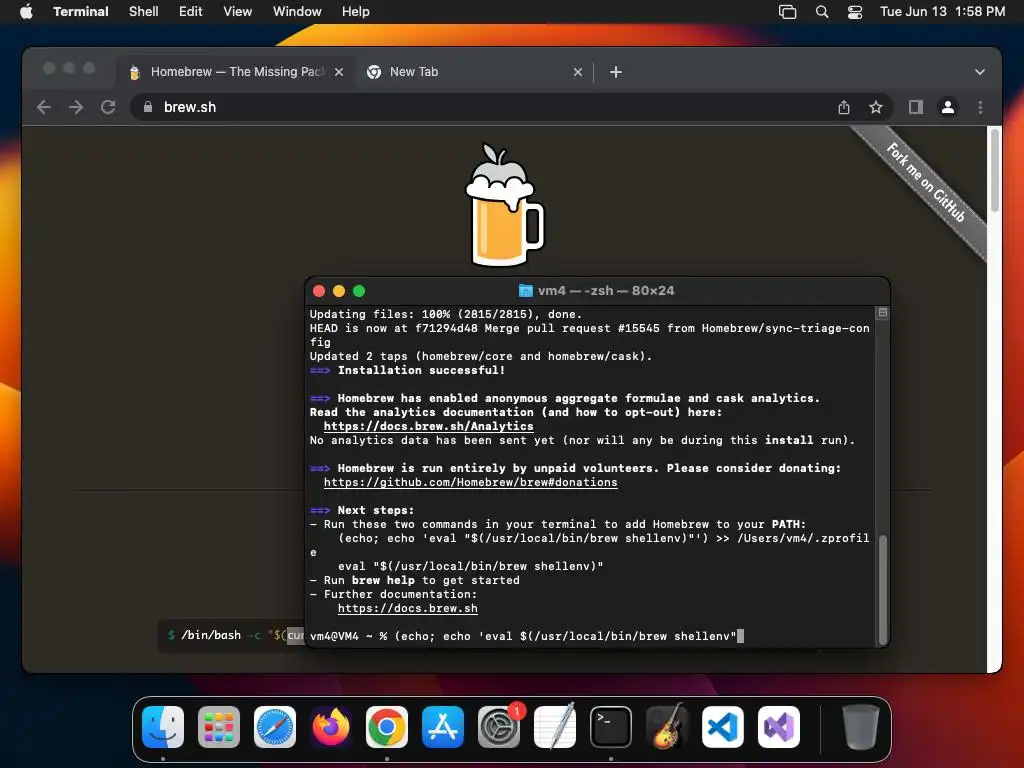Open Chrome profile menu
Viewport: 1024px width, 768px height.
[x=948, y=107]
